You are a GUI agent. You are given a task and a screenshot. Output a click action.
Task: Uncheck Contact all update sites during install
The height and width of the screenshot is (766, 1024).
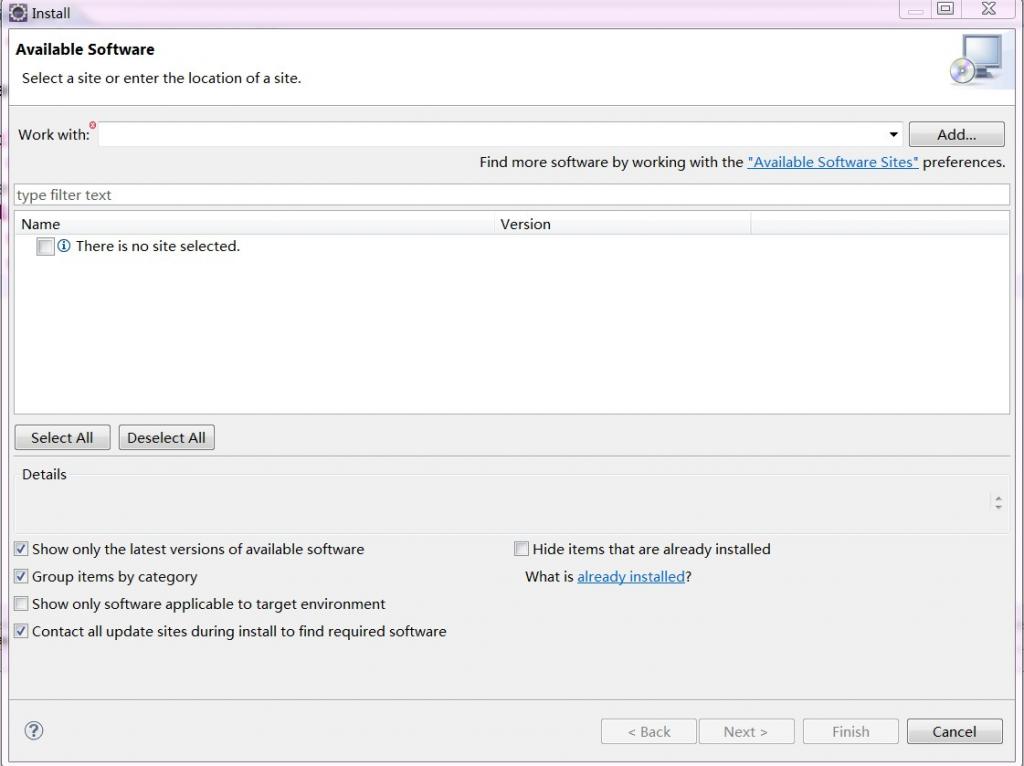[21, 632]
